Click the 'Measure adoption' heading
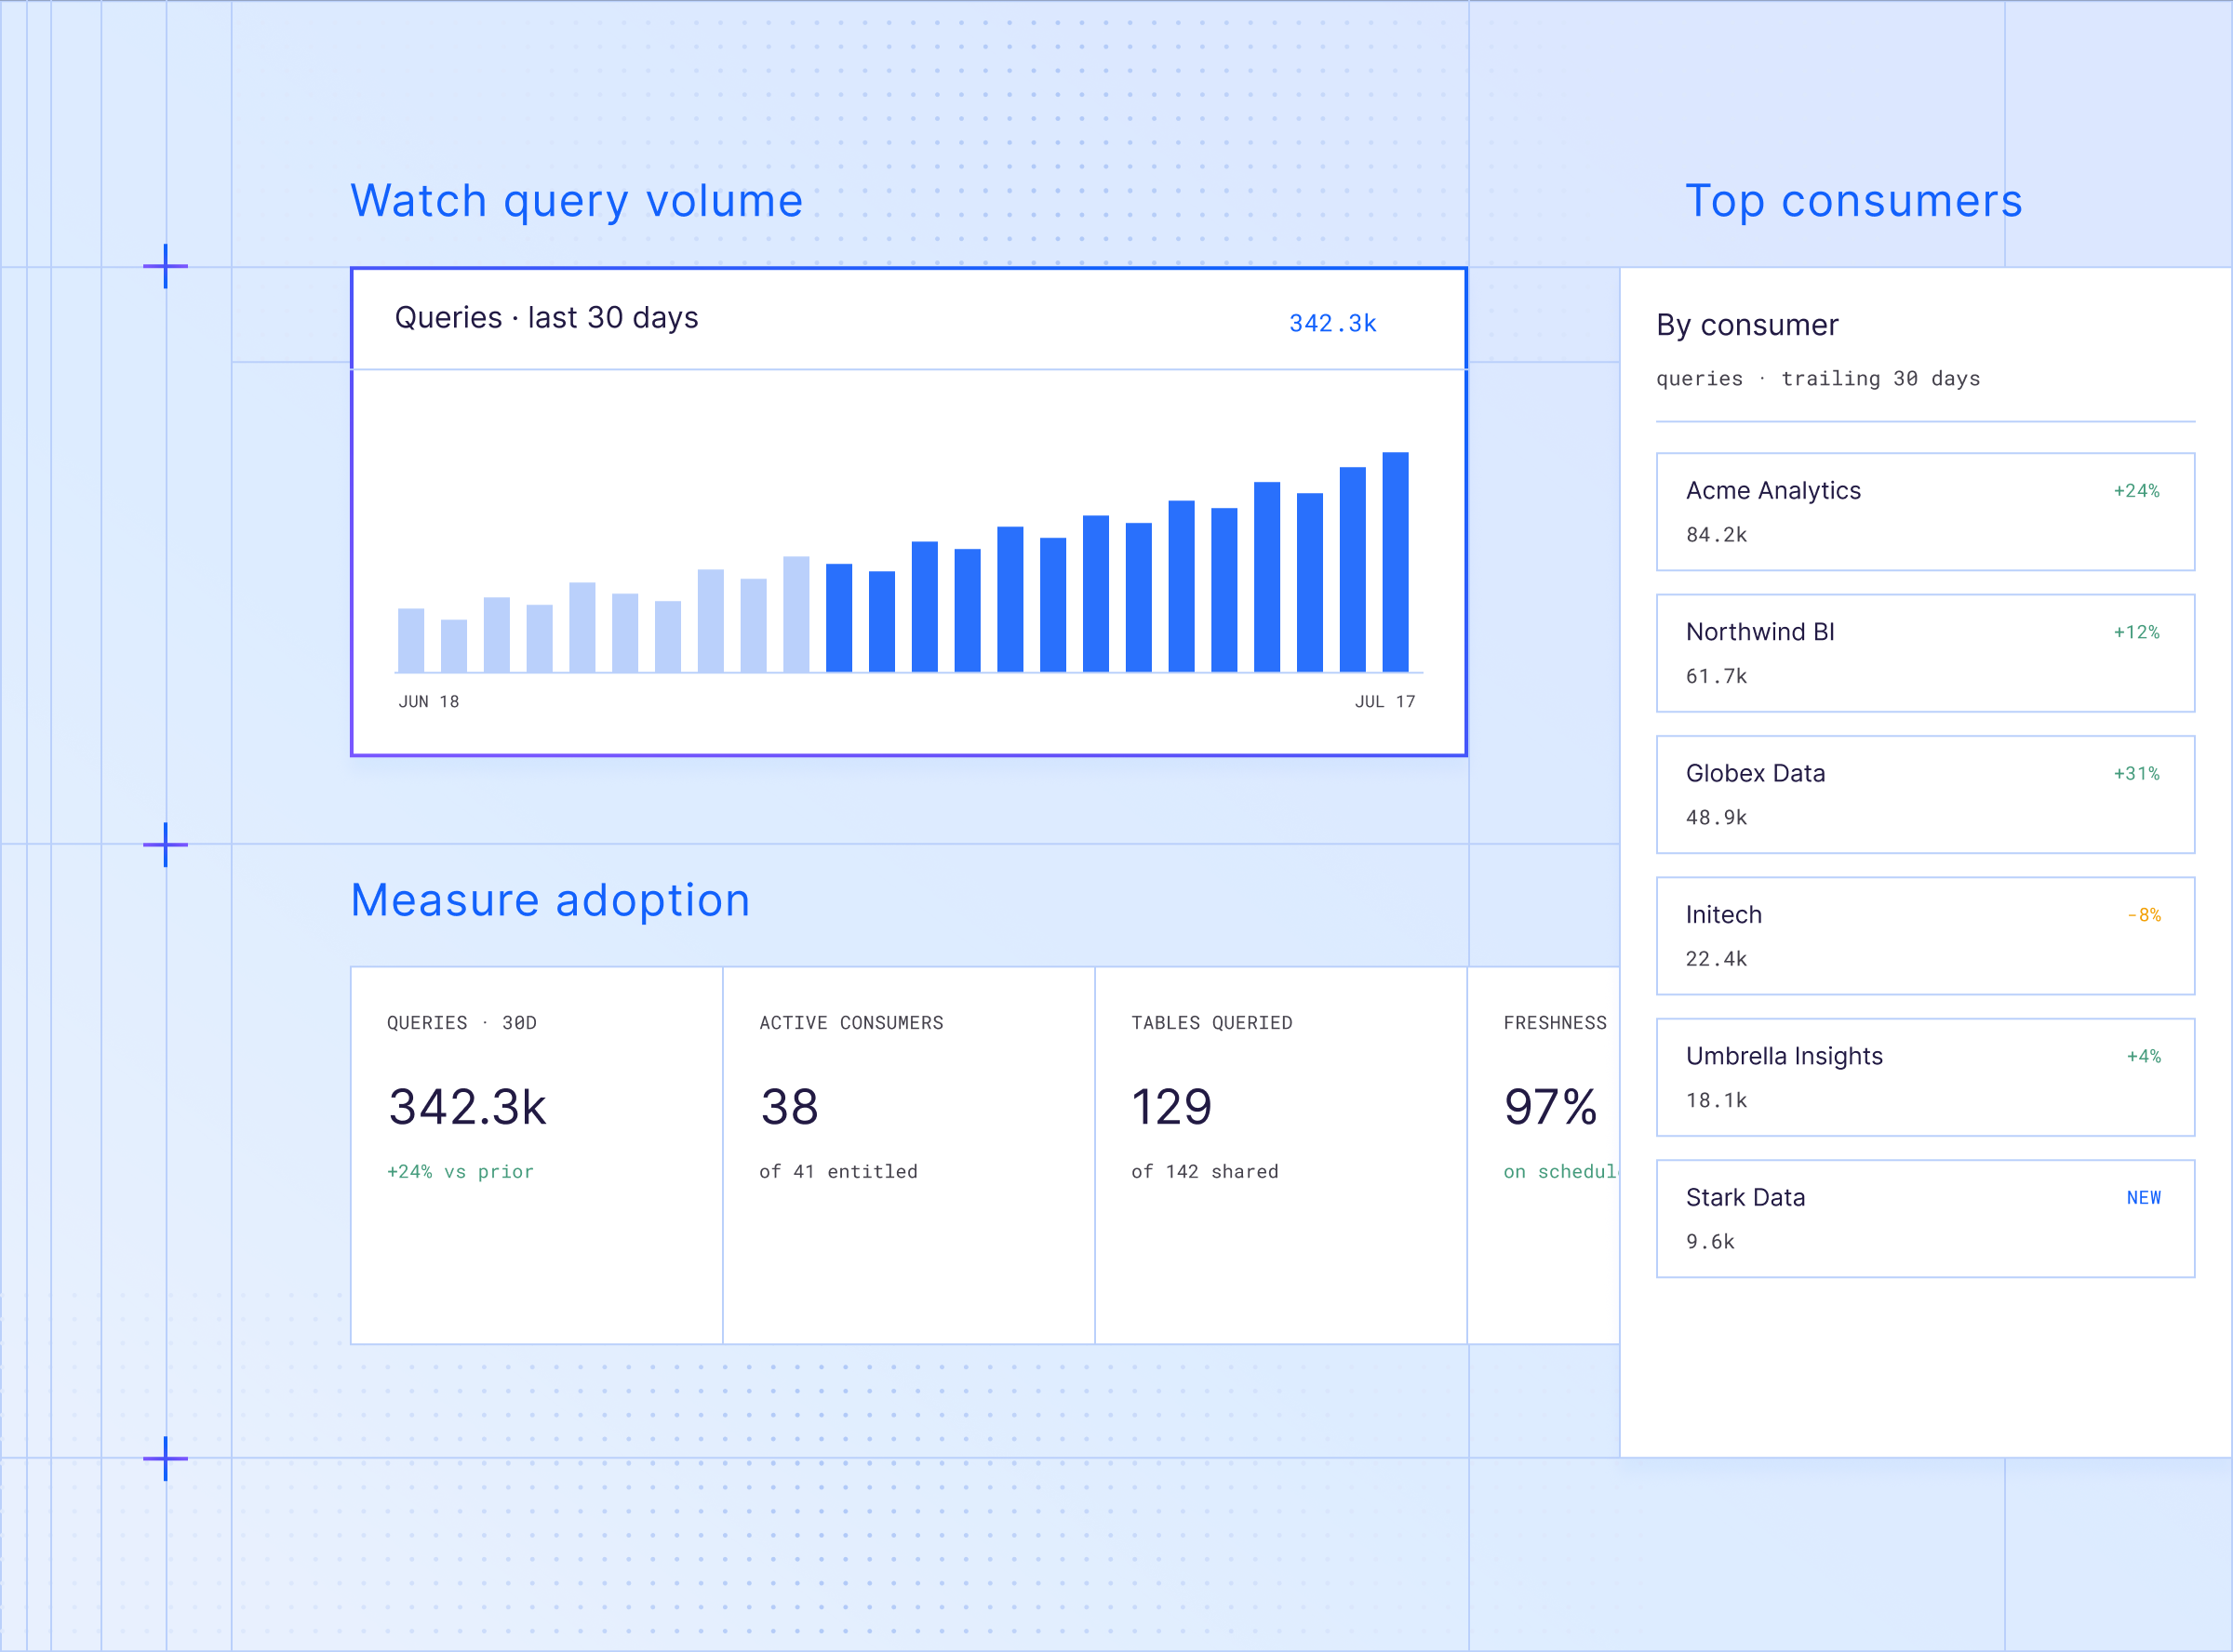This screenshot has width=2233, height=1652. click(550, 901)
